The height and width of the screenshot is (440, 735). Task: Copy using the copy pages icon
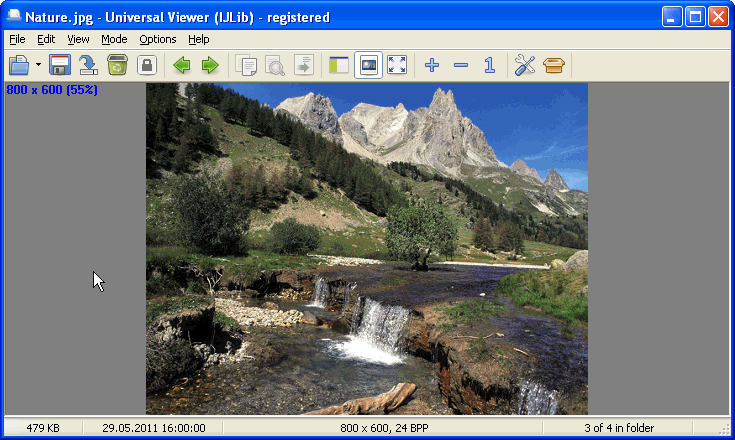(246, 65)
